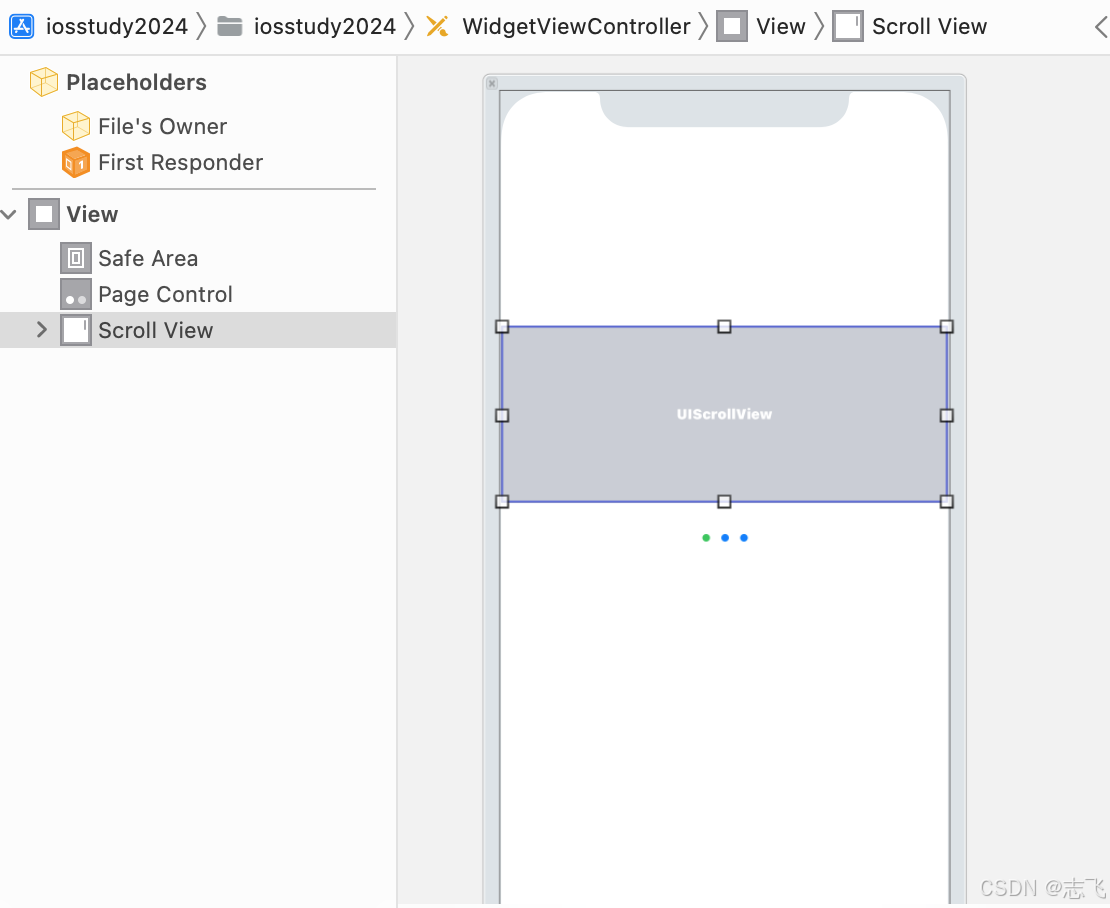This screenshot has height=908, width=1110.
Task: Select the First Responder orange cube icon
Action: coord(76,162)
